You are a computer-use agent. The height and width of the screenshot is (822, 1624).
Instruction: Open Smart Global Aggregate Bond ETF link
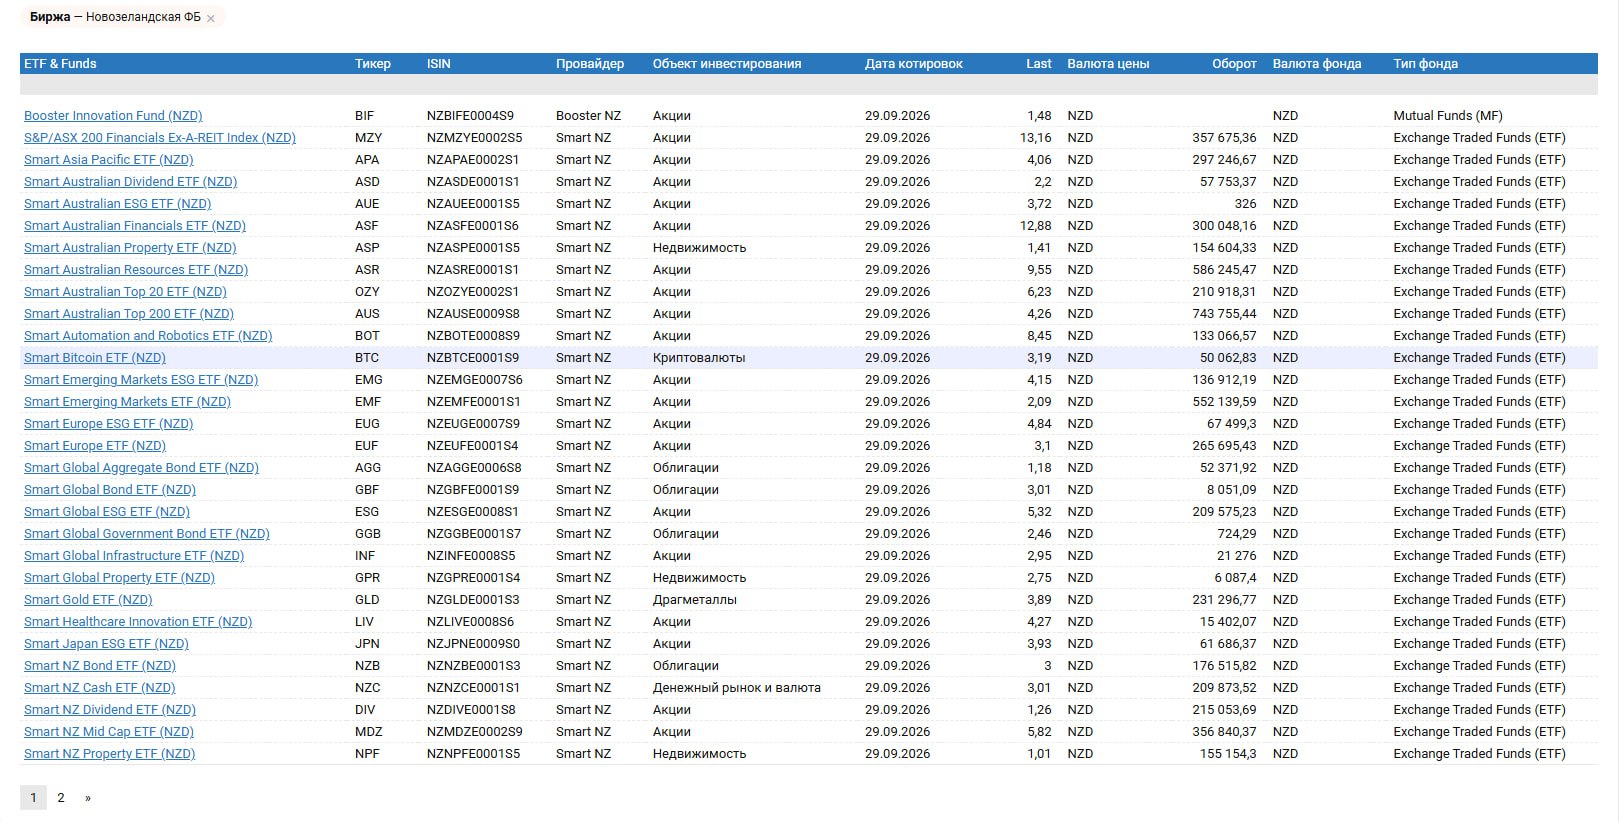141,468
